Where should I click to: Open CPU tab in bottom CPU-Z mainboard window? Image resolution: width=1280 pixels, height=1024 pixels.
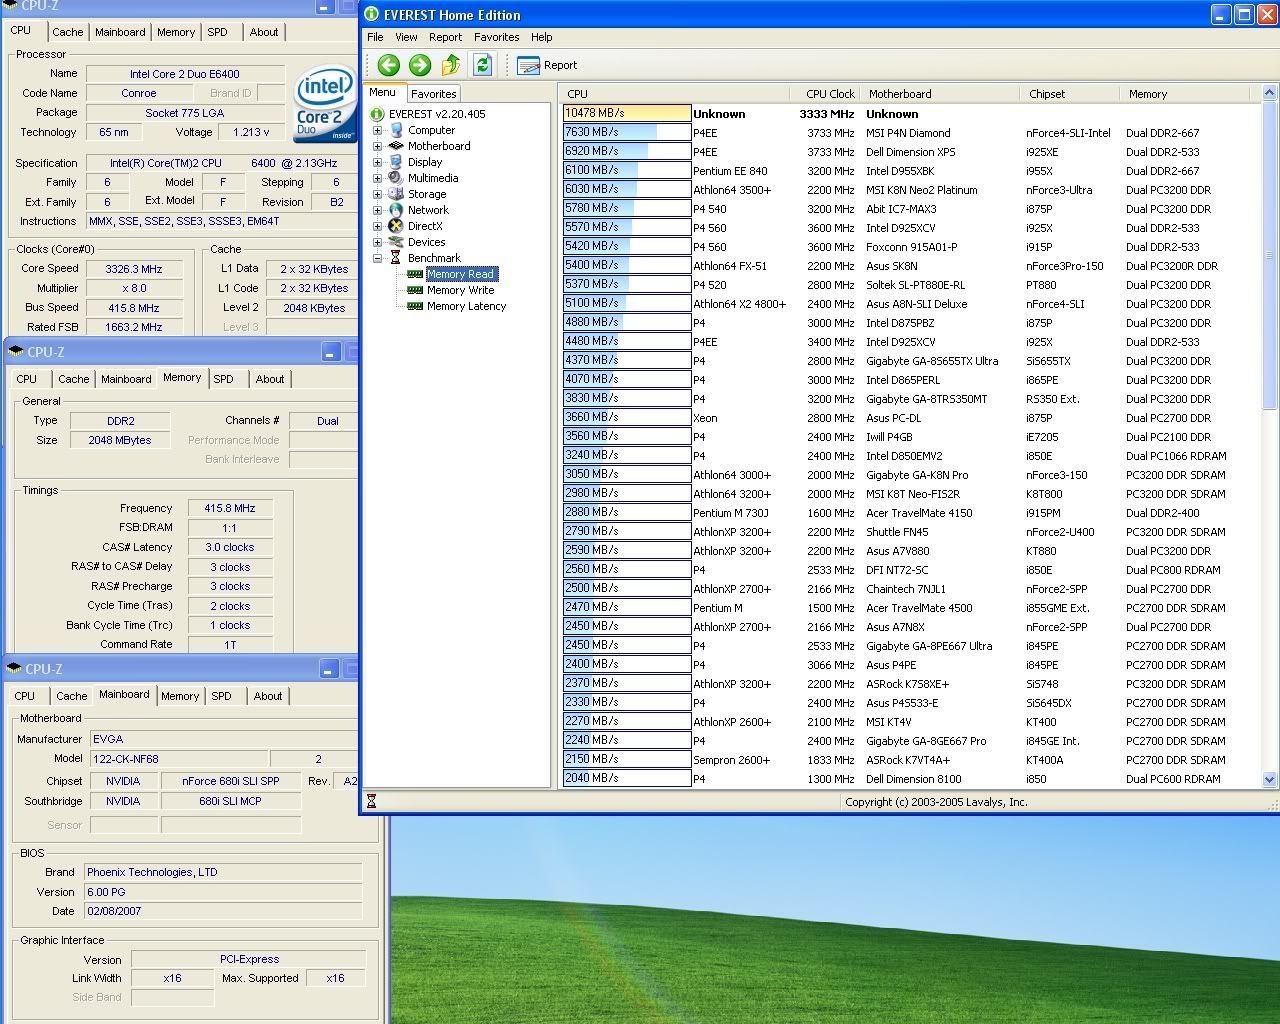pos(25,696)
